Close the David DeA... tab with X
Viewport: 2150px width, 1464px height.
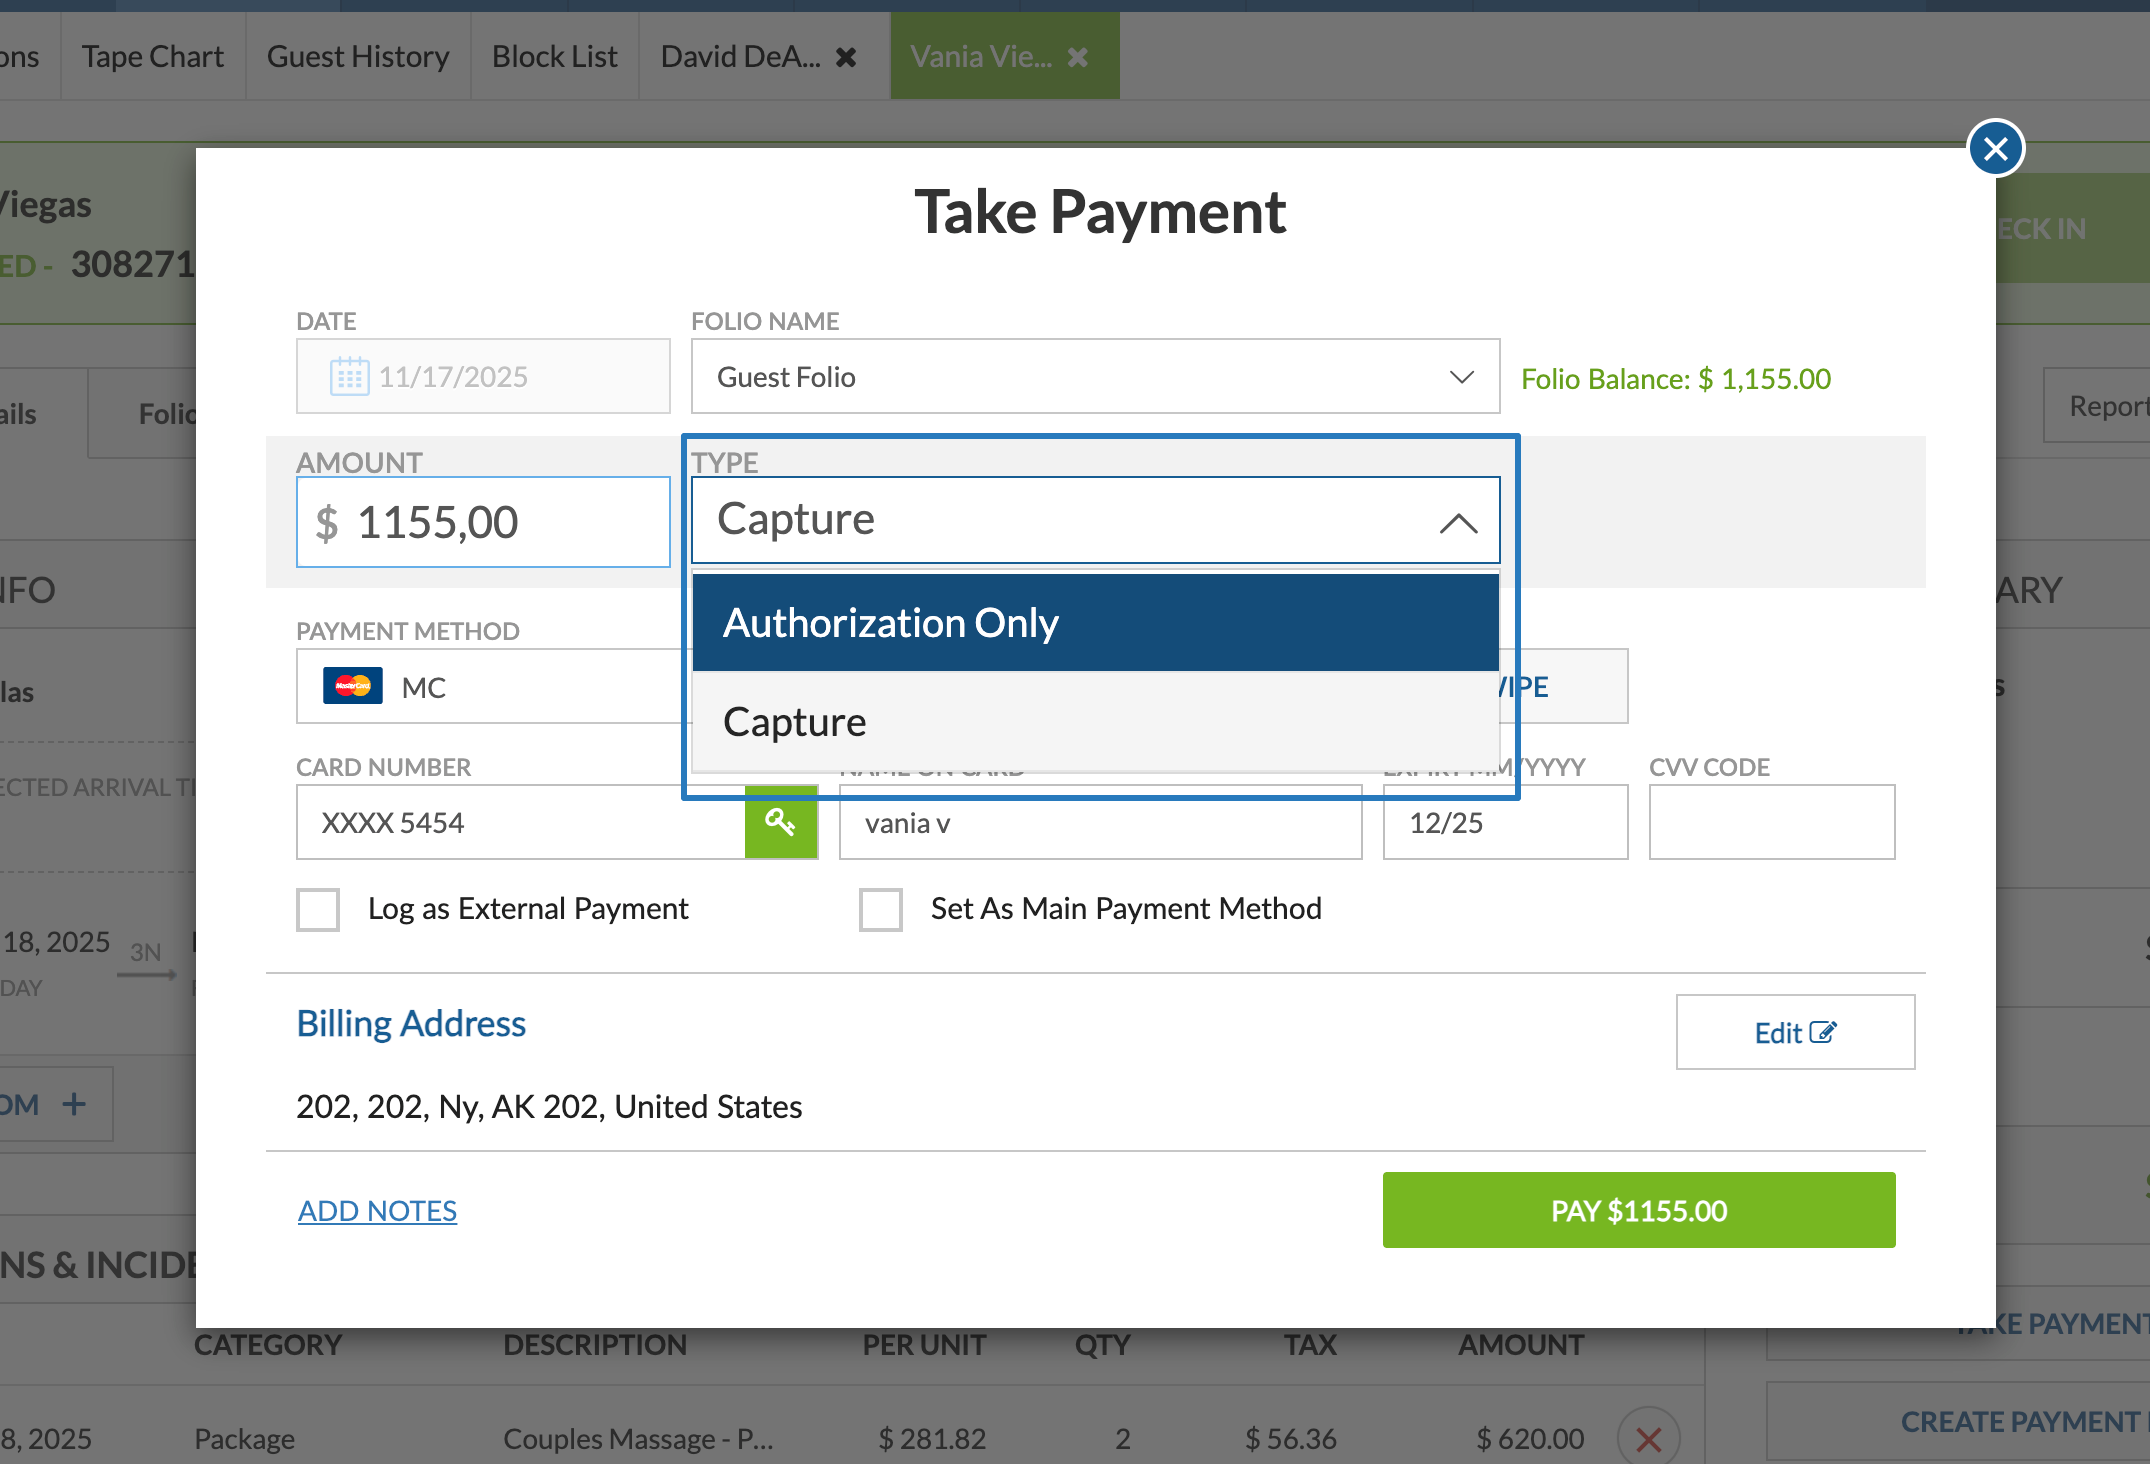click(x=846, y=57)
